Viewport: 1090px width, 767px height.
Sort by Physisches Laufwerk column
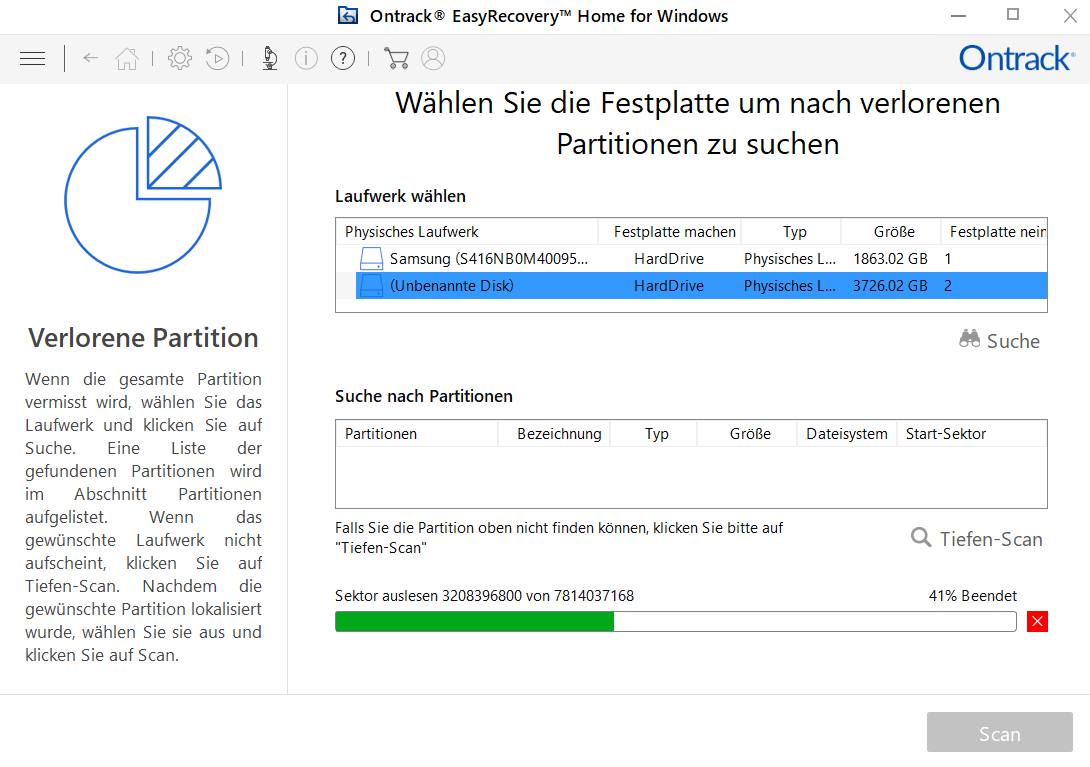[x=466, y=232]
